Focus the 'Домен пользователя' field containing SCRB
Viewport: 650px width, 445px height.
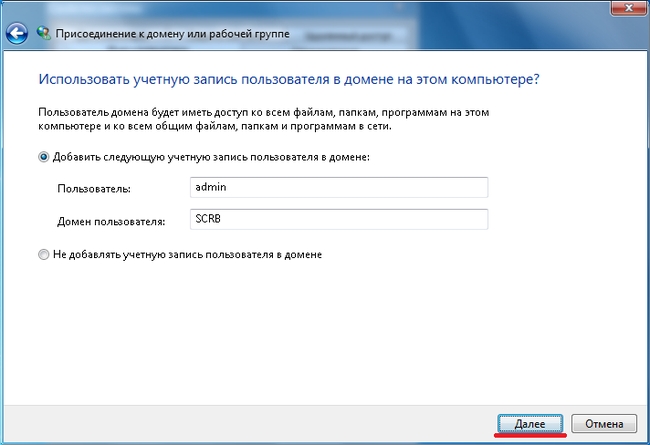[x=339, y=219]
